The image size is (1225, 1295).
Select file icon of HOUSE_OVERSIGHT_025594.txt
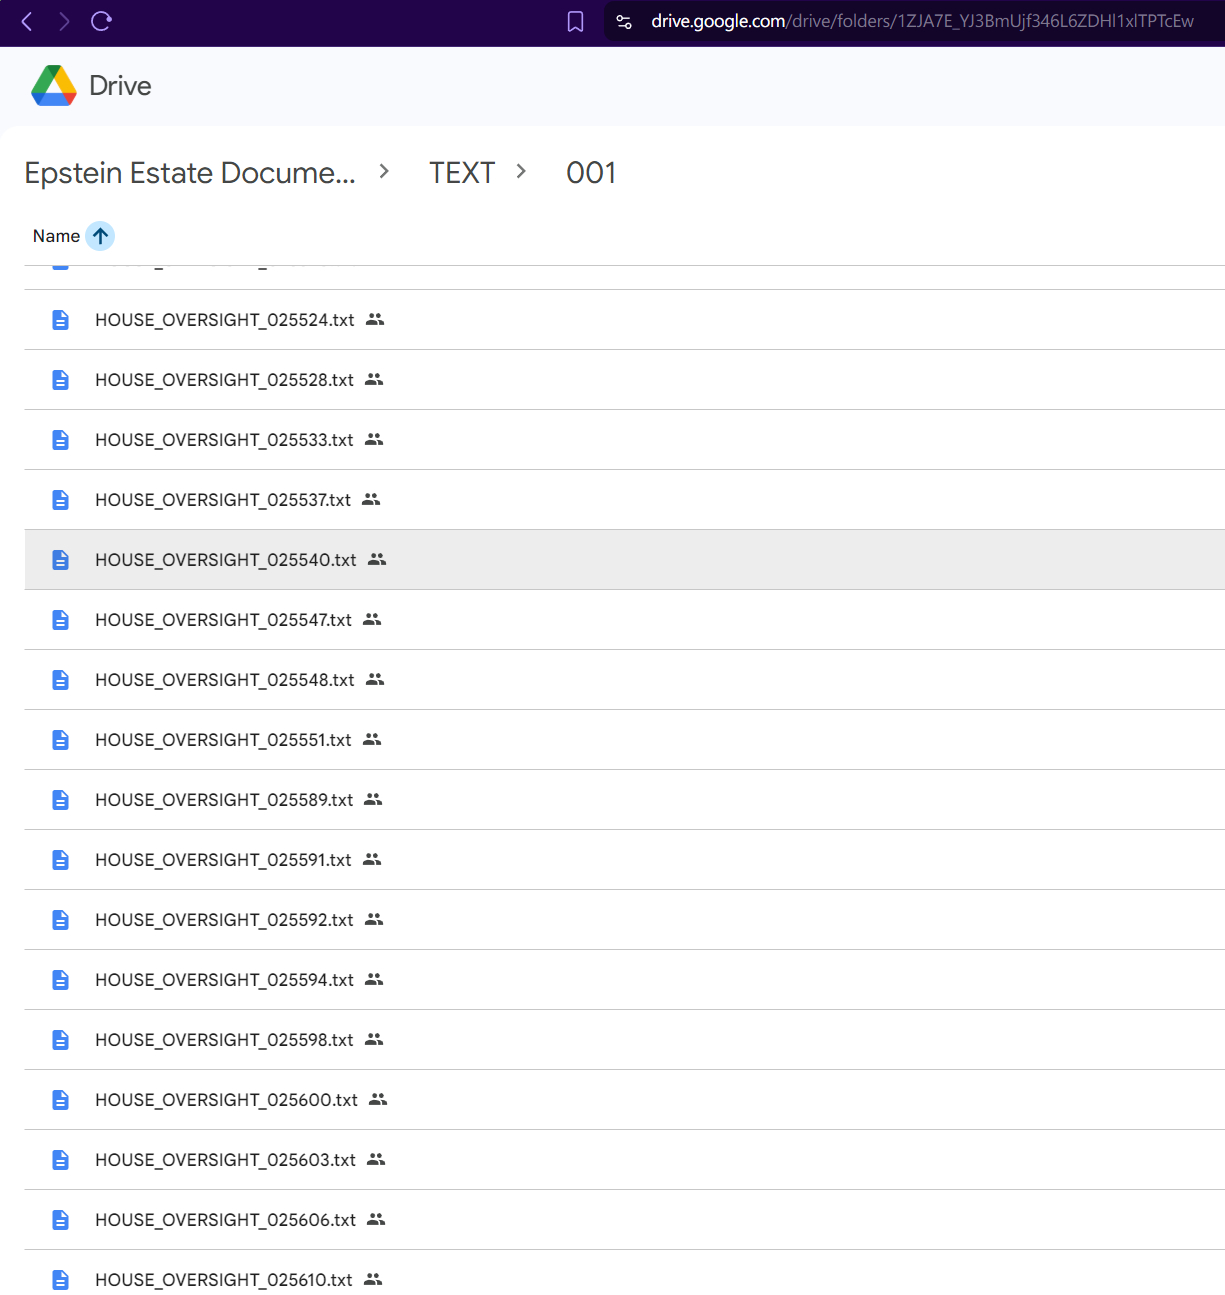click(61, 980)
